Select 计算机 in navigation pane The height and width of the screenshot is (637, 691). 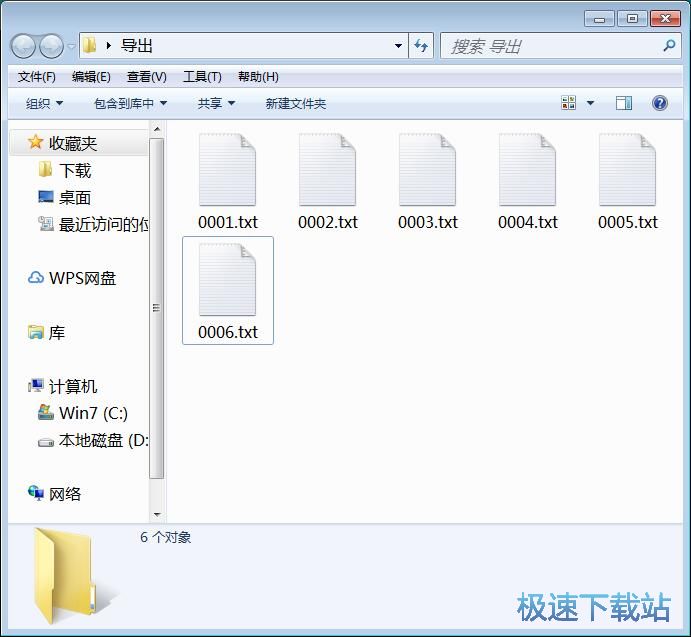pos(63,386)
